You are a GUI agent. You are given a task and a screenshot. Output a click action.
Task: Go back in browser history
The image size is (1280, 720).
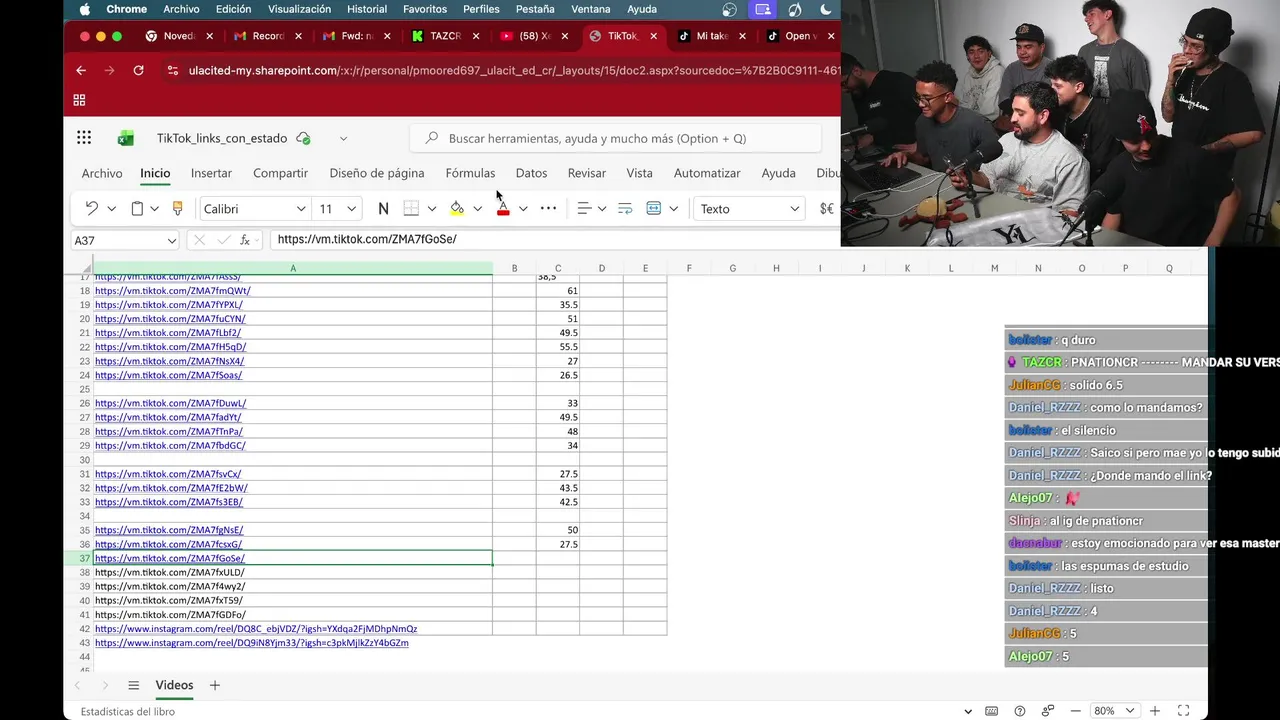[x=81, y=70]
